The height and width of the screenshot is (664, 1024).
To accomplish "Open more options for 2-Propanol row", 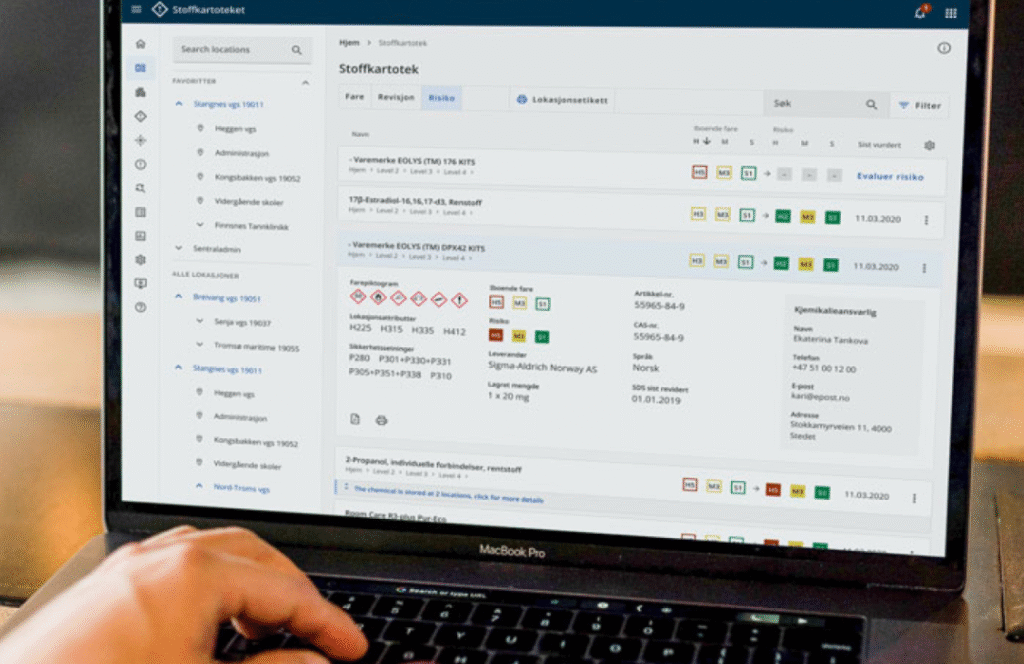I will point(914,498).
